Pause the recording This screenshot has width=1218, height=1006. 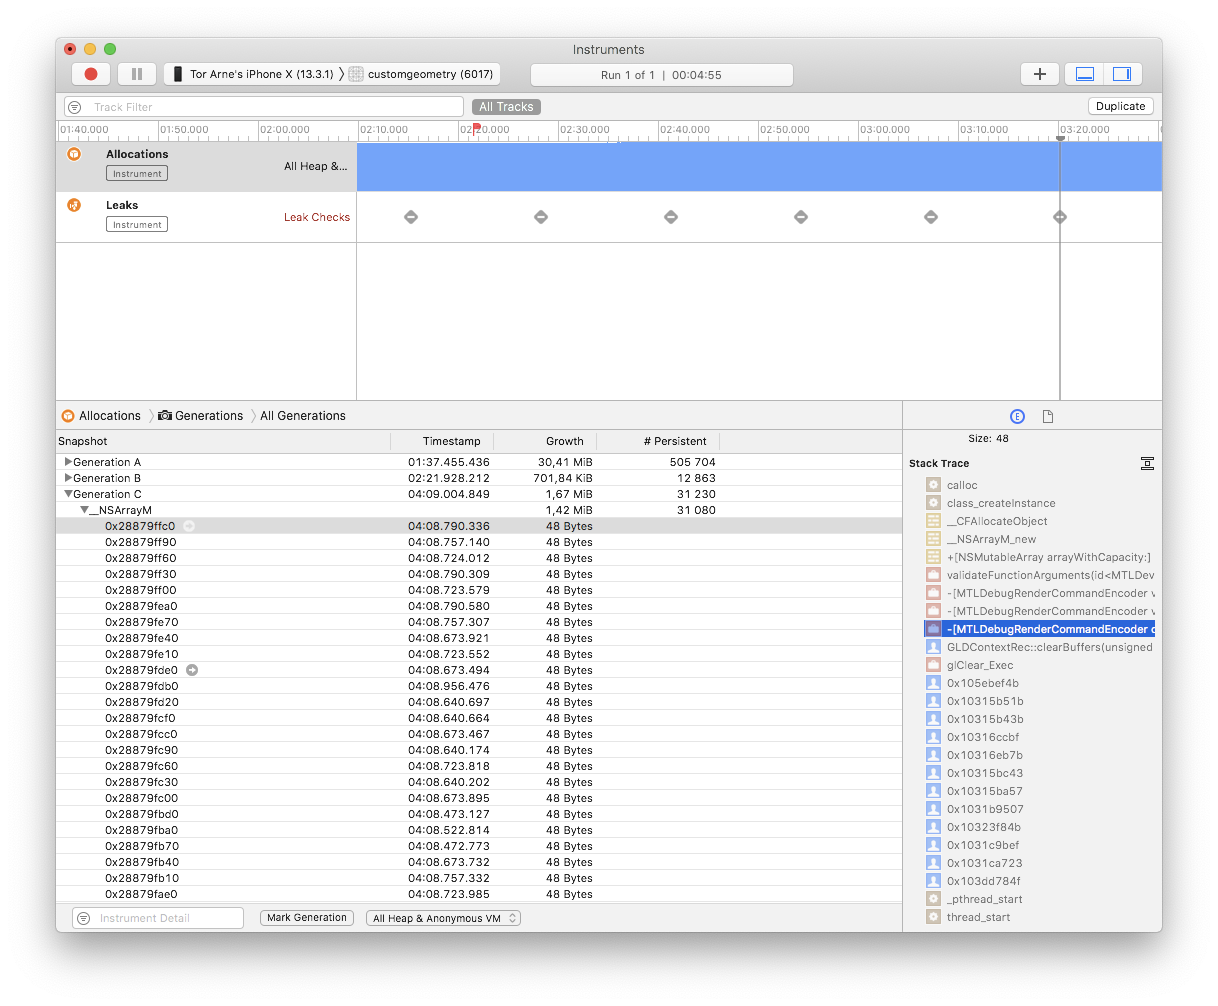click(137, 74)
